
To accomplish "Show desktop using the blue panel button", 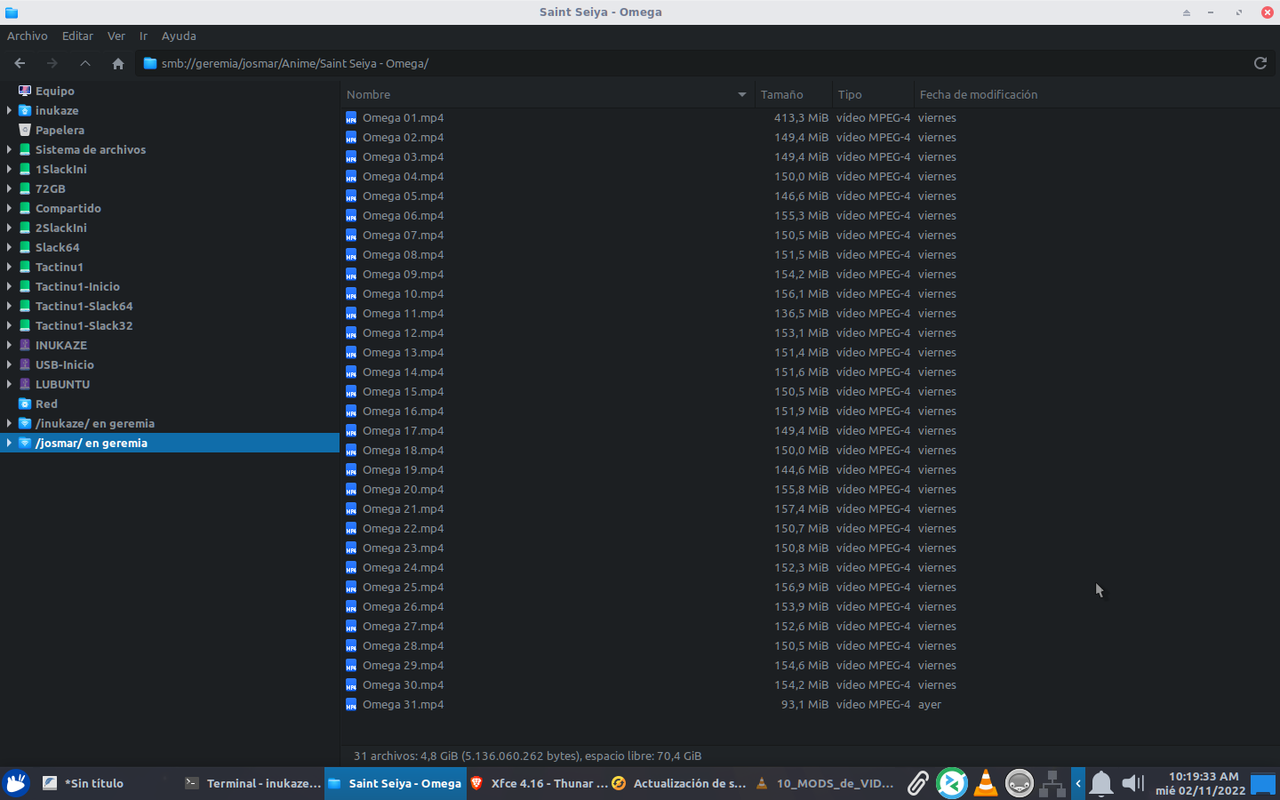I will click(1264, 783).
